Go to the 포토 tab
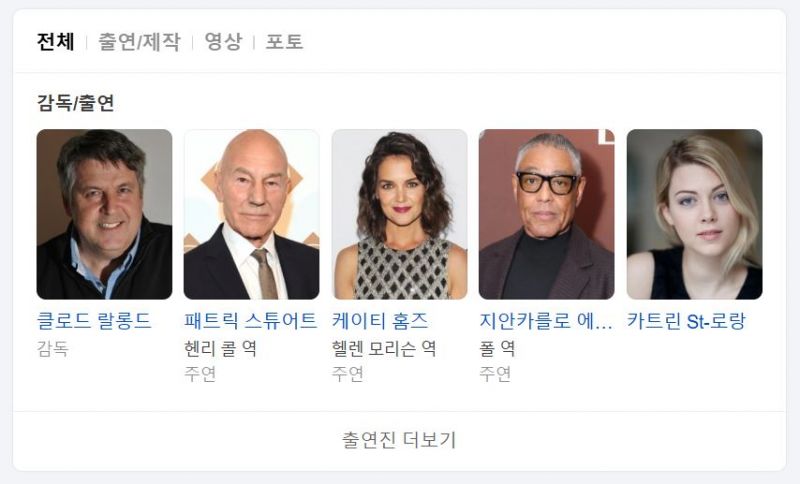Screen dimensions: 800x484 click(284, 41)
